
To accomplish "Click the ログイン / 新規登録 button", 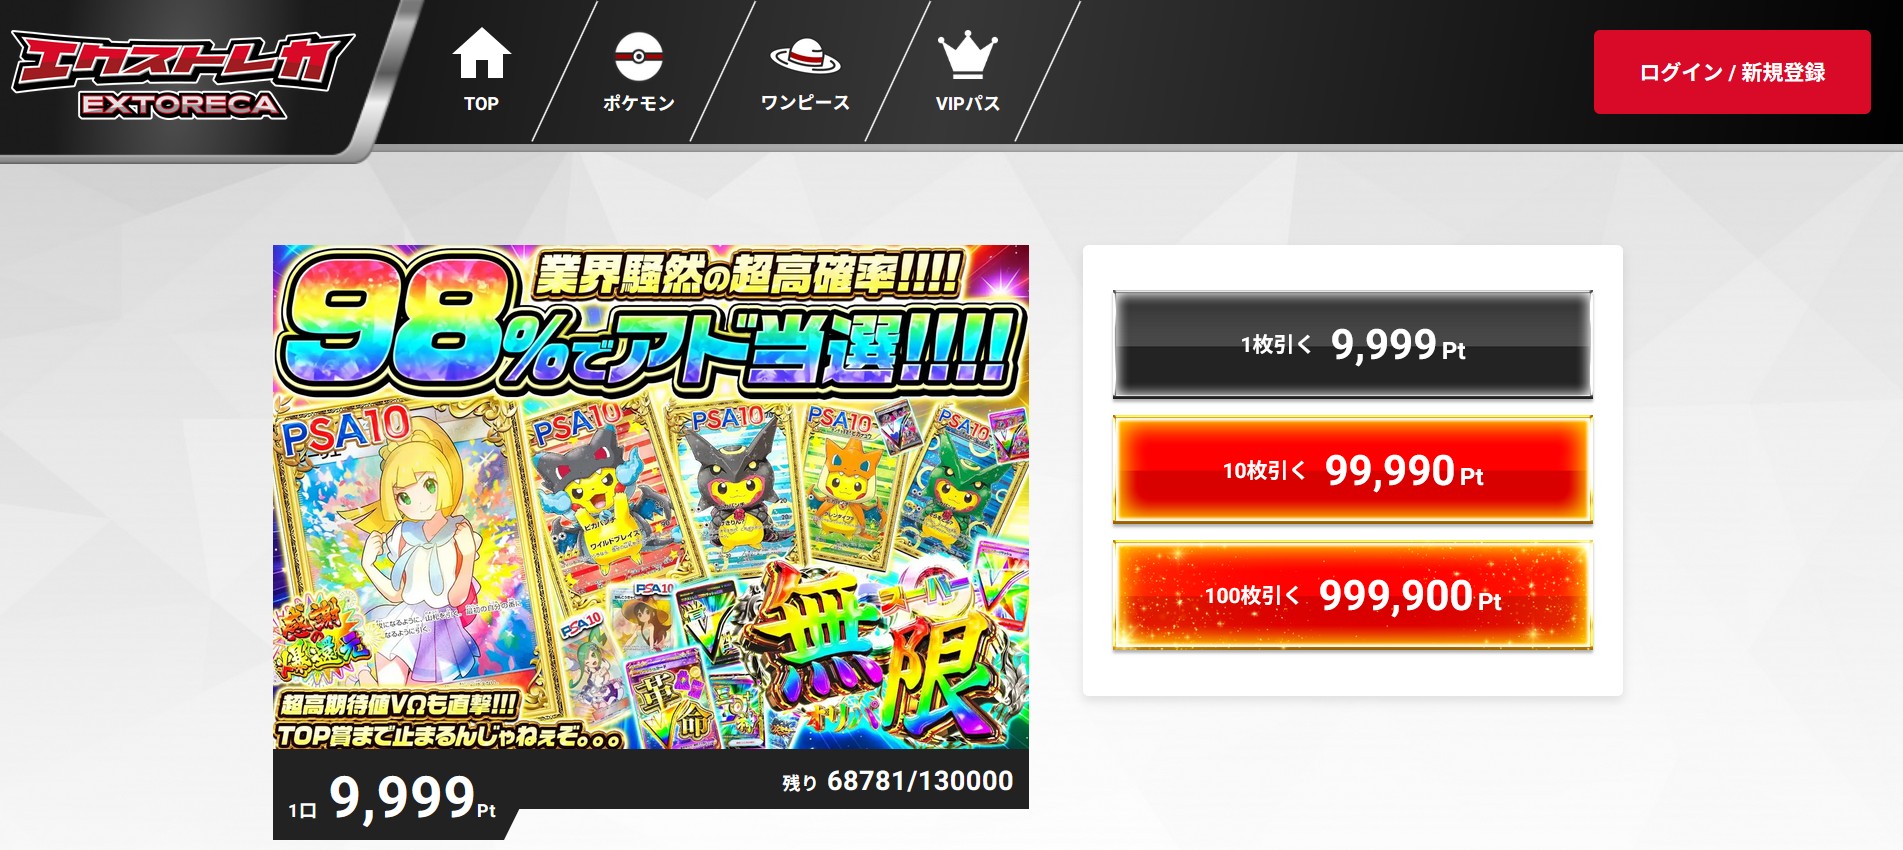I will pos(1732,72).
